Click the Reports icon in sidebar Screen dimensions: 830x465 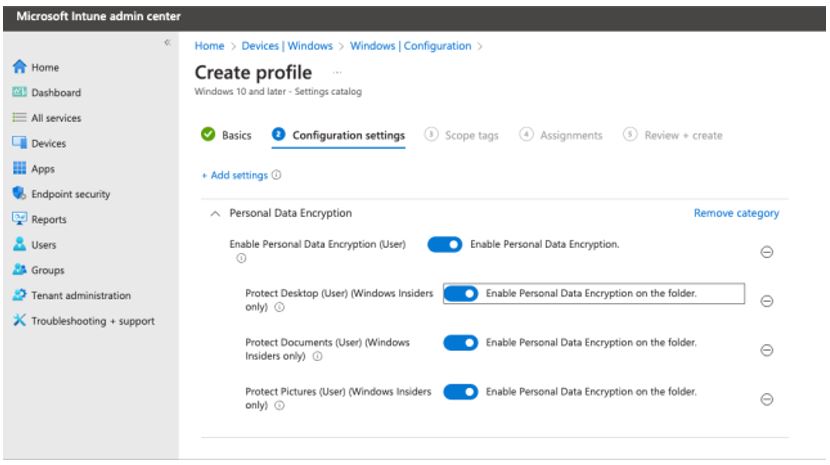tap(20, 218)
